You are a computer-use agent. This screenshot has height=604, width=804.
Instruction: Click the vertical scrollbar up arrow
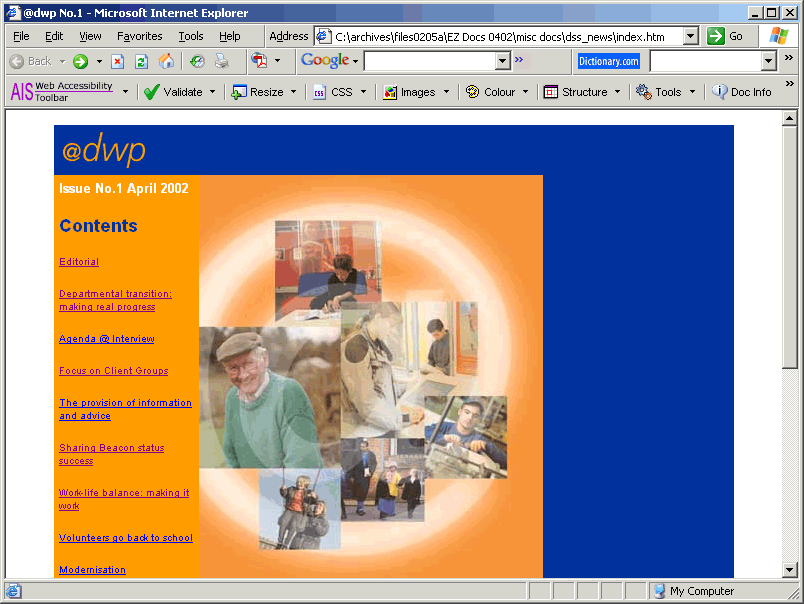tap(790, 118)
